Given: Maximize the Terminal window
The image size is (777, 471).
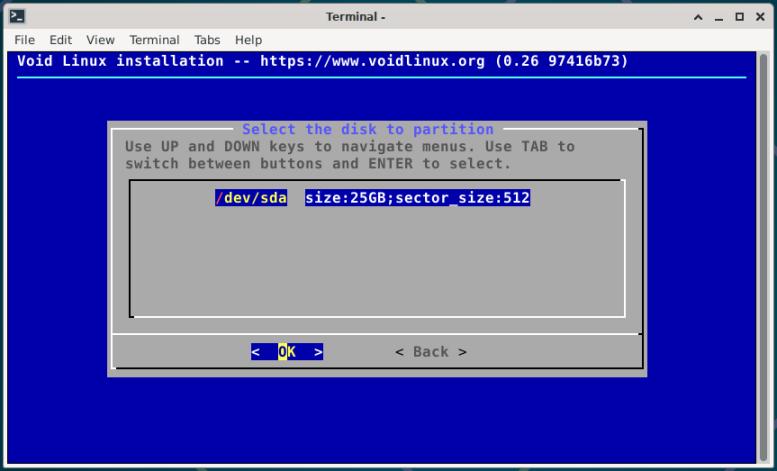Looking at the screenshot, I should click(739, 17).
